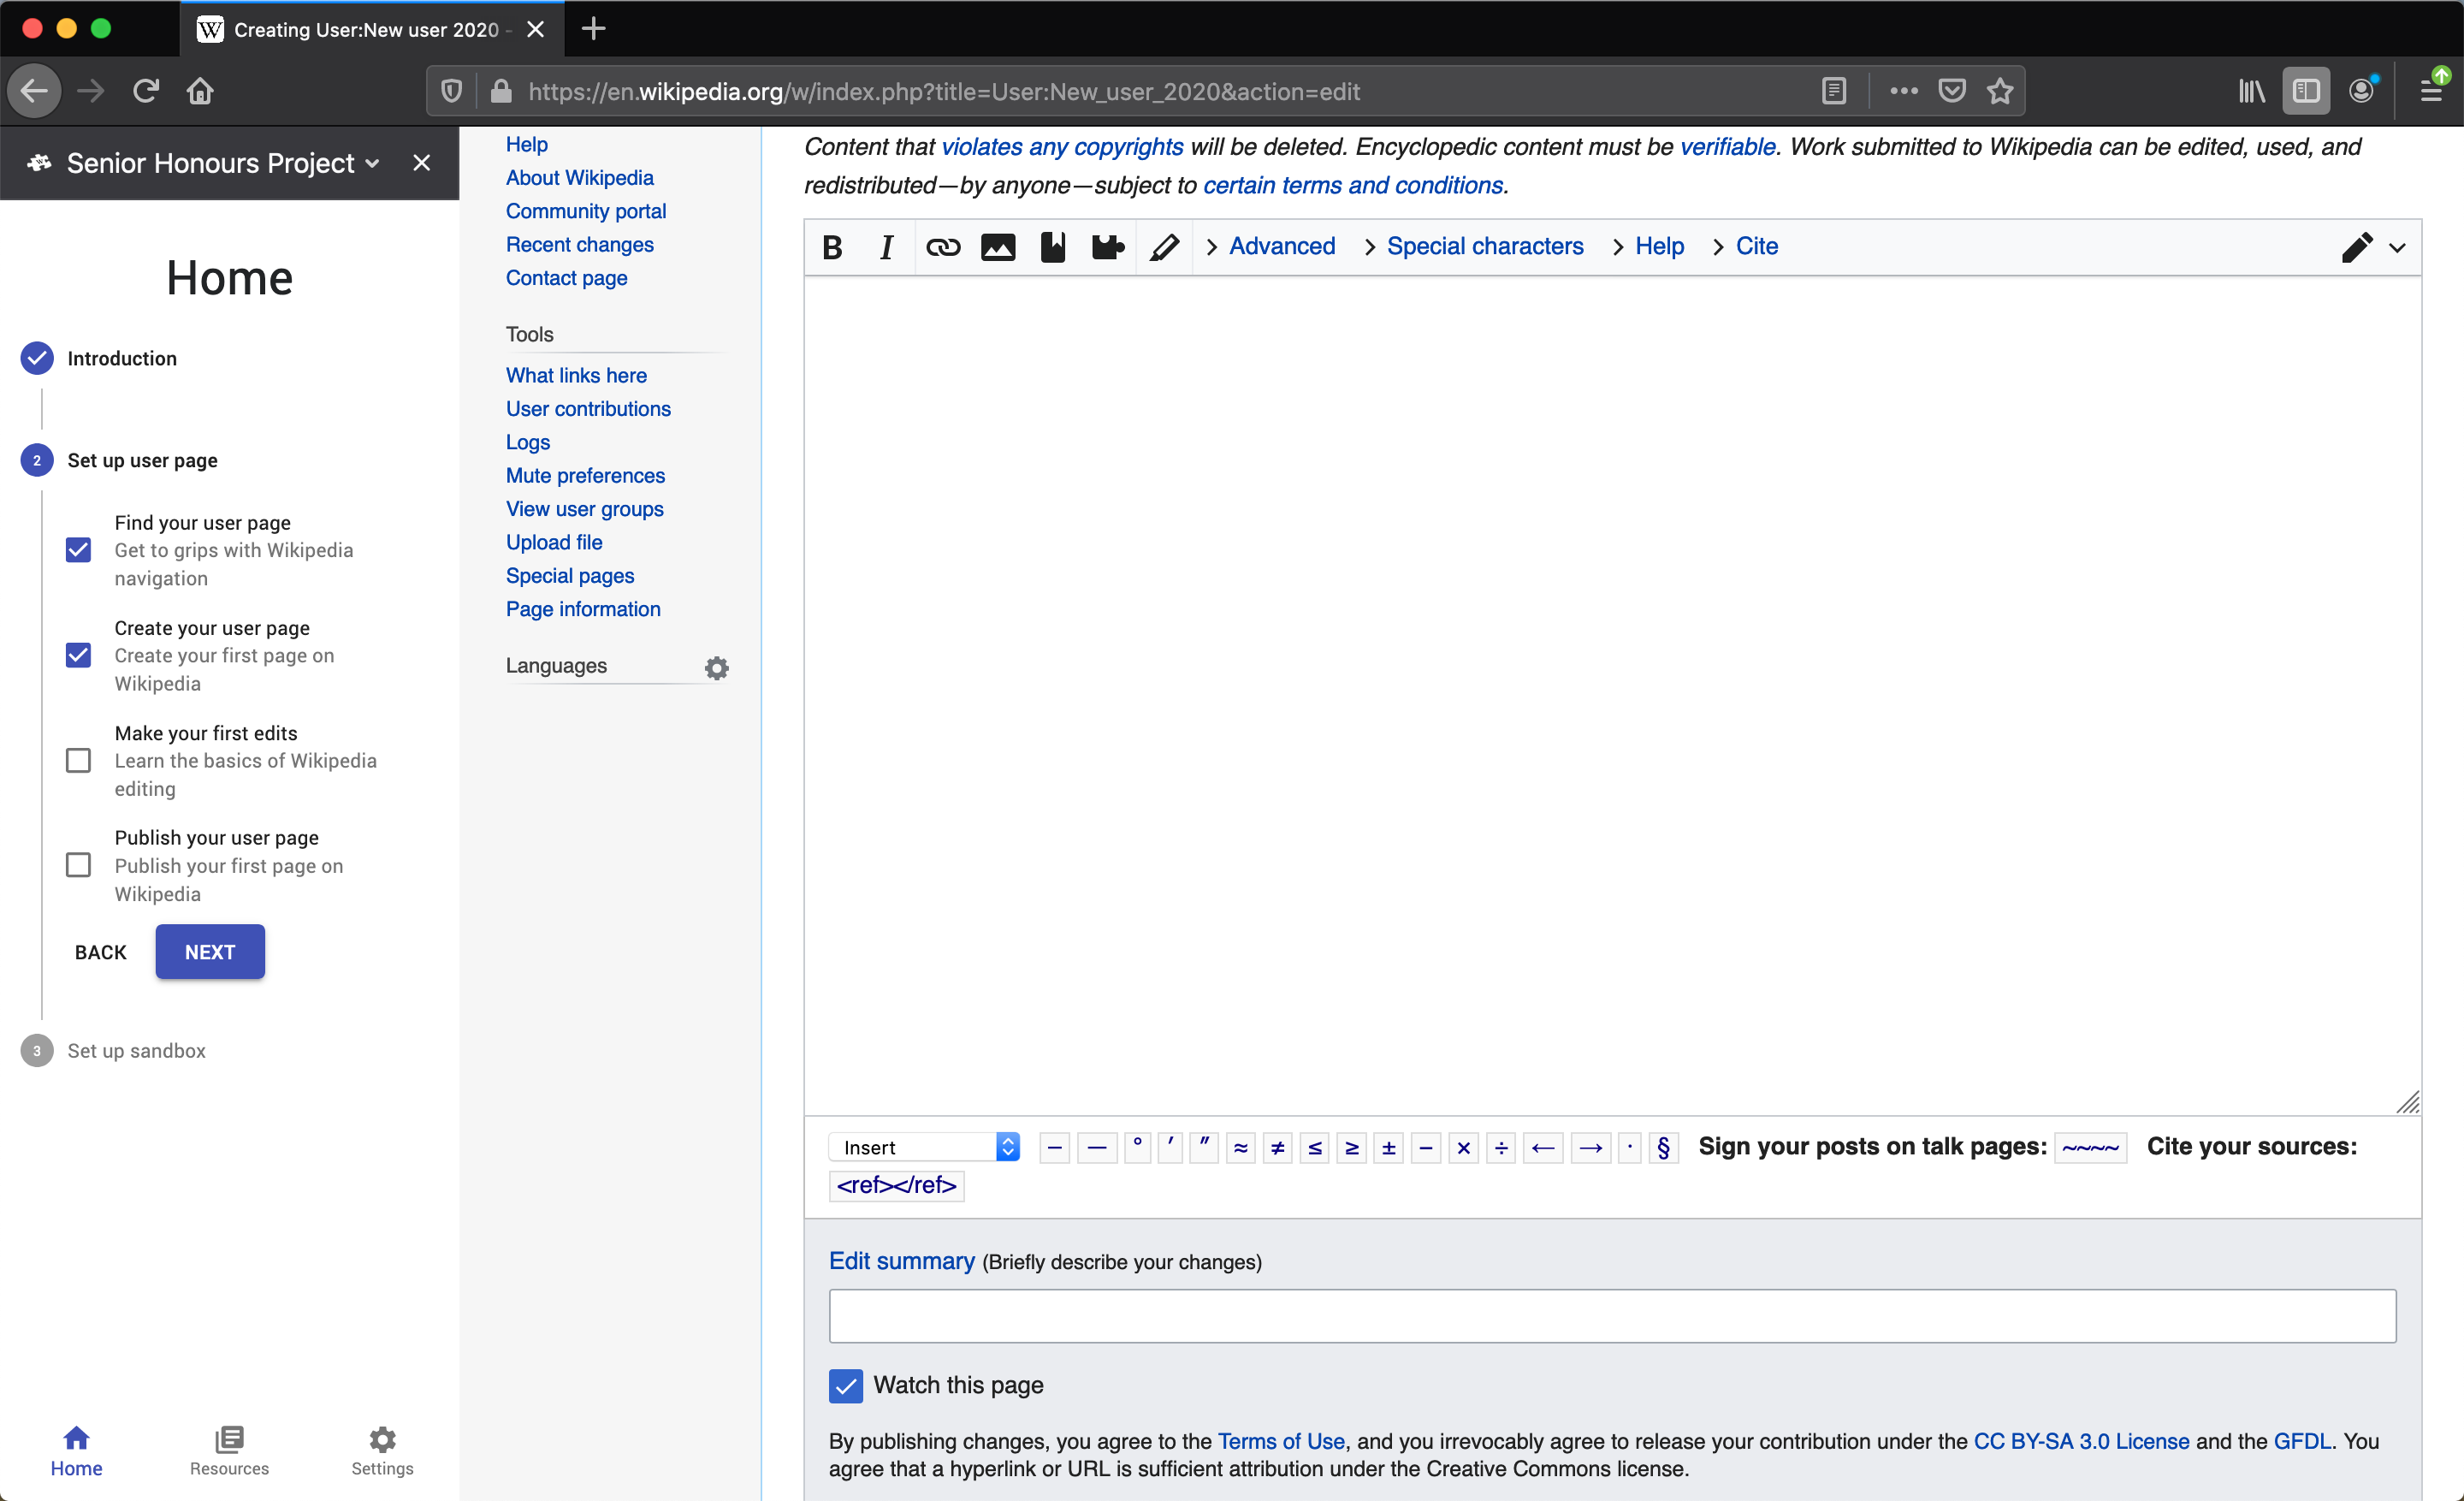Open the Insert character set dropdown
2464x1501 pixels.
(924, 1148)
